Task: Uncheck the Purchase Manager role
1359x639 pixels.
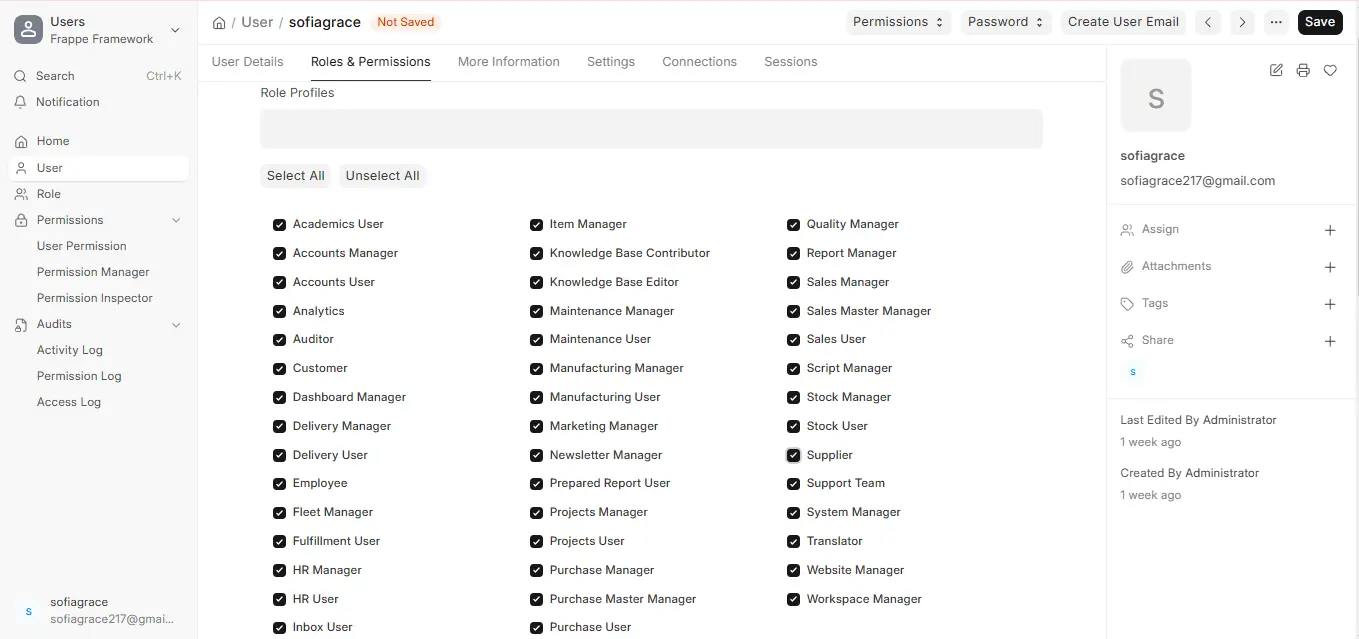Action: [537, 571]
